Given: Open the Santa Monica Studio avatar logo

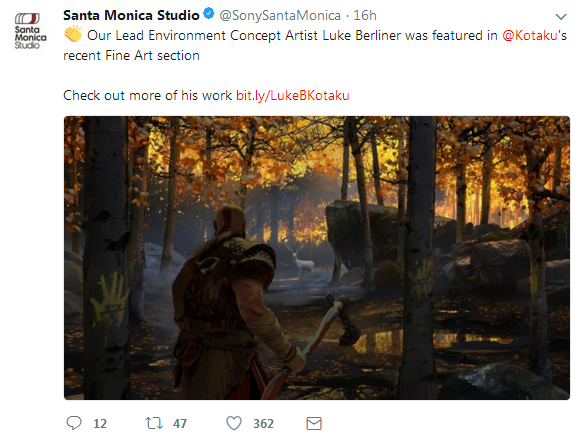Looking at the screenshot, I should point(30,31).
